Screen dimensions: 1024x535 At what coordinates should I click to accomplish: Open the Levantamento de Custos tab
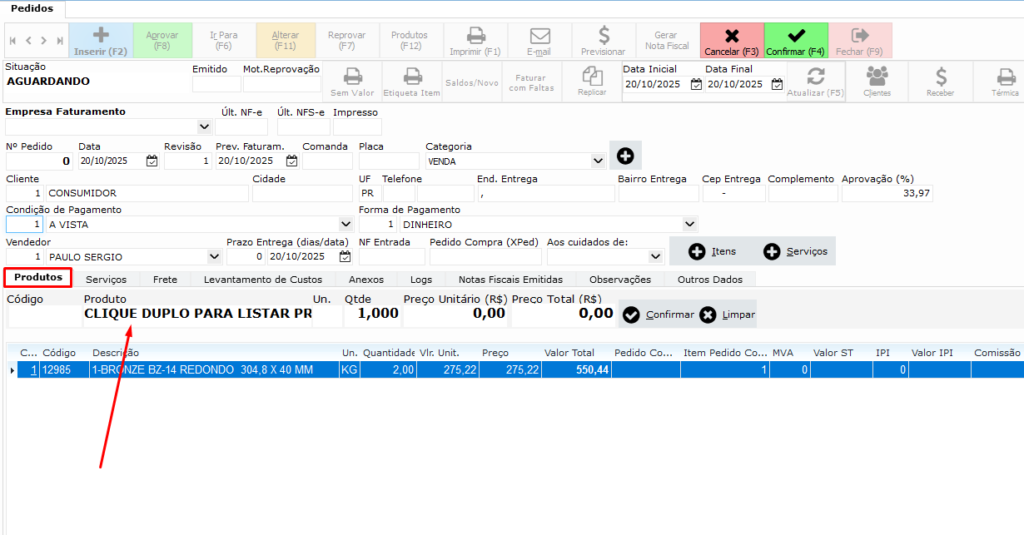(263, 279)
